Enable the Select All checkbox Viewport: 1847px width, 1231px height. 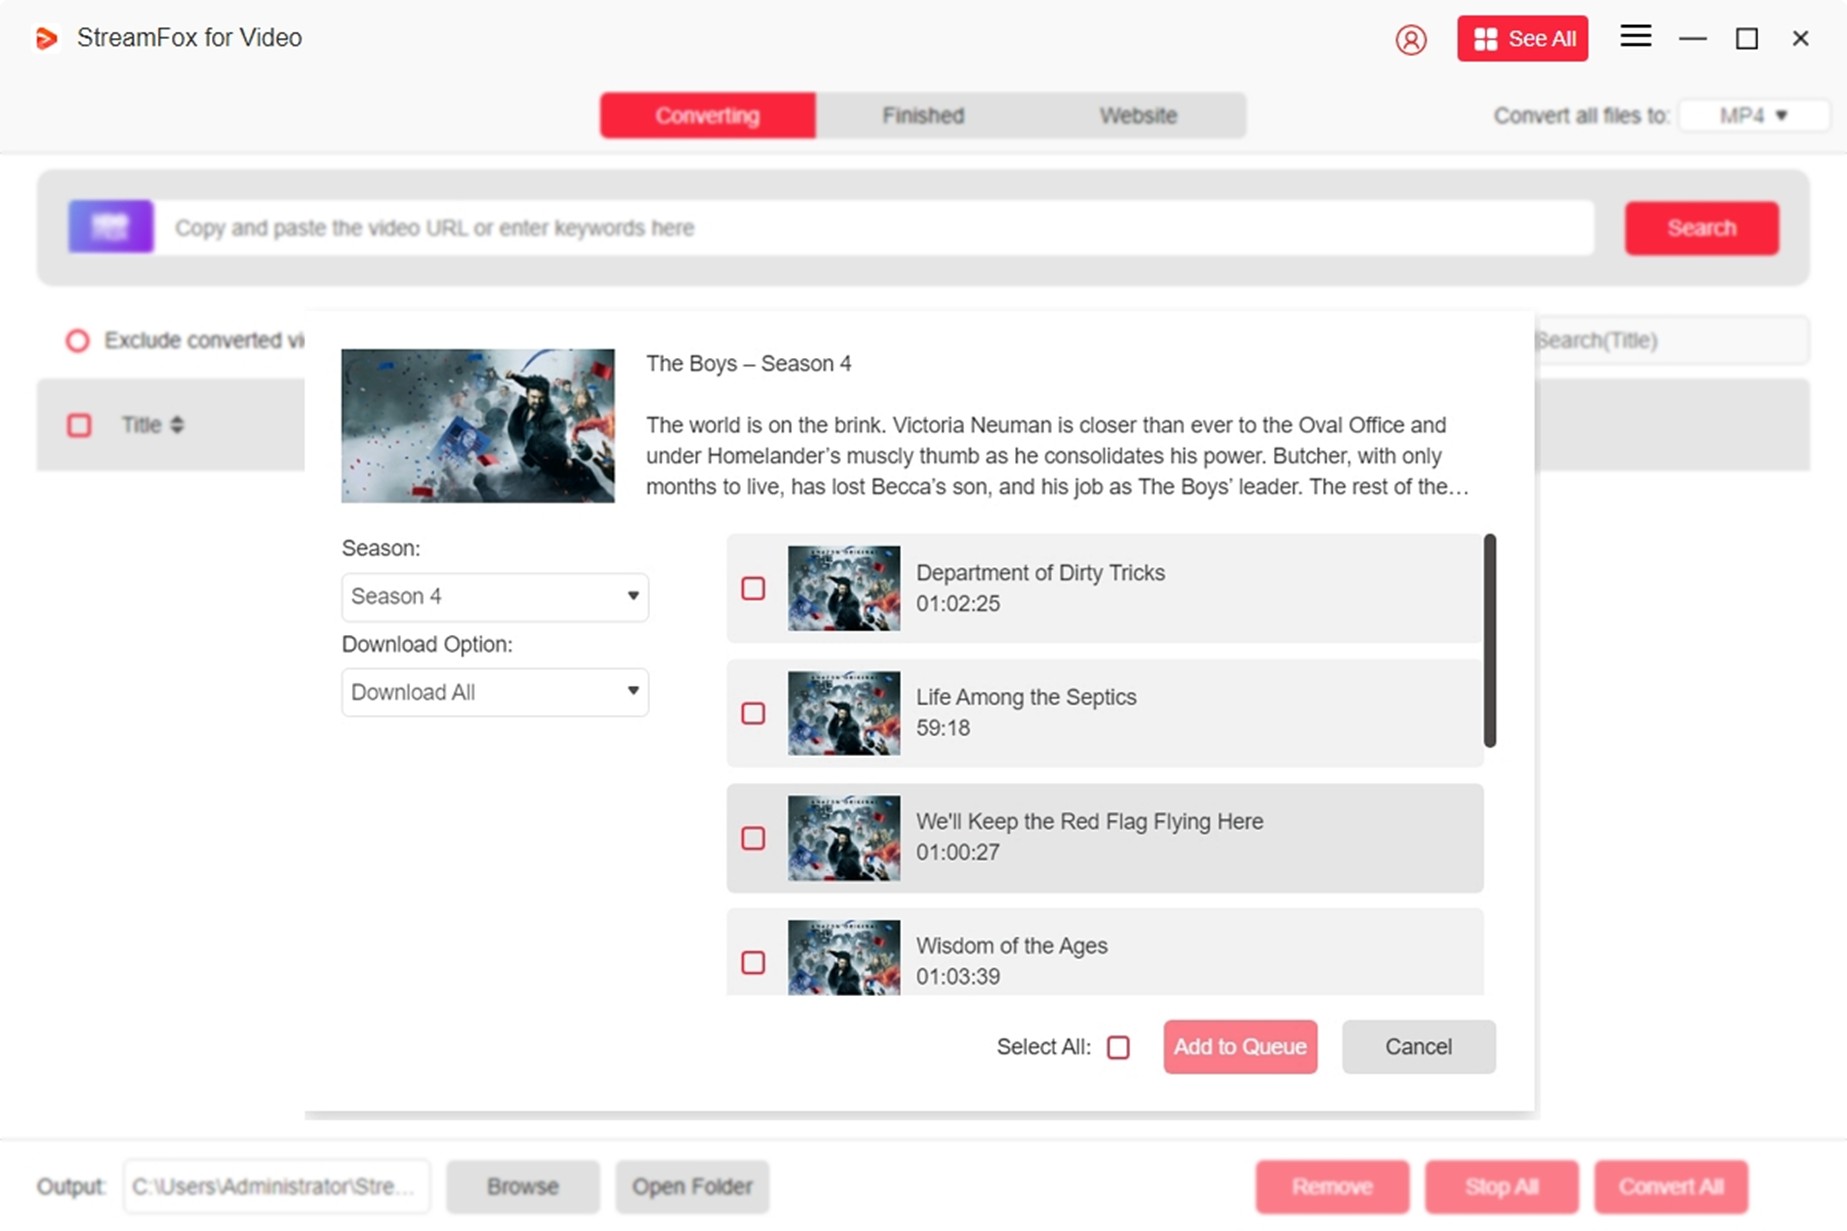(1118, 1047)
